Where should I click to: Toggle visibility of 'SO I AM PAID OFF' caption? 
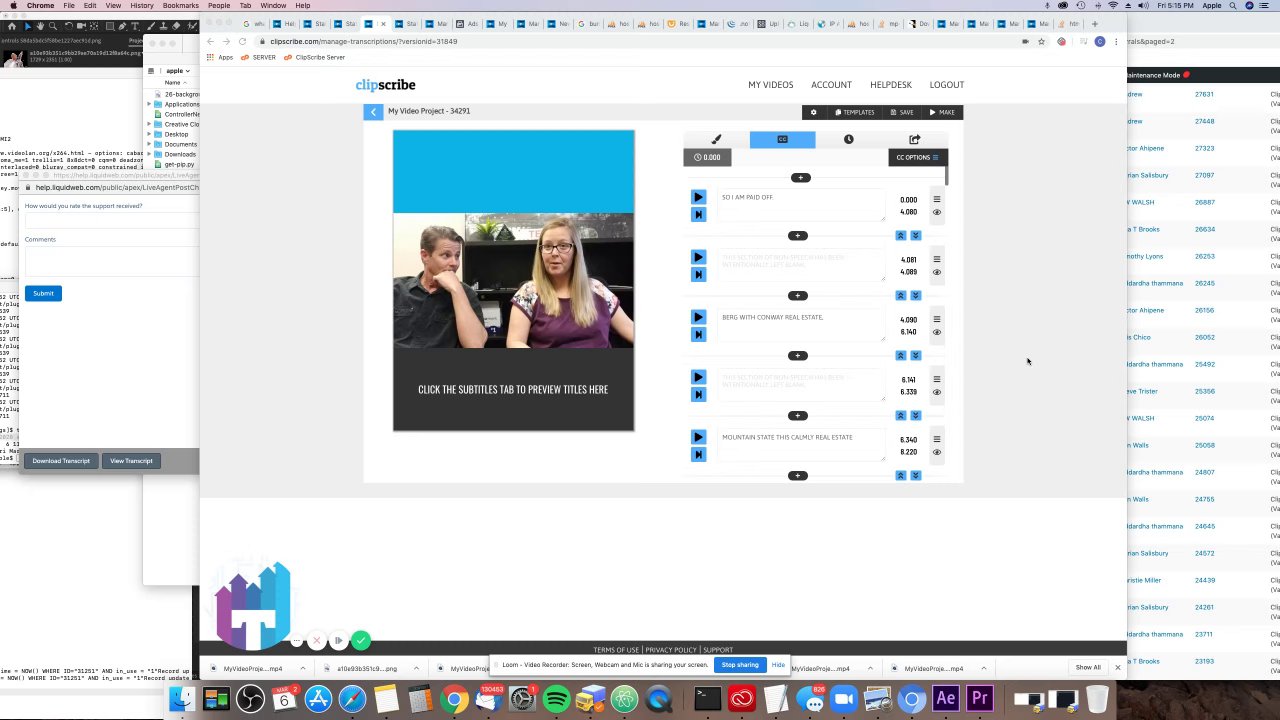[937, 212]
